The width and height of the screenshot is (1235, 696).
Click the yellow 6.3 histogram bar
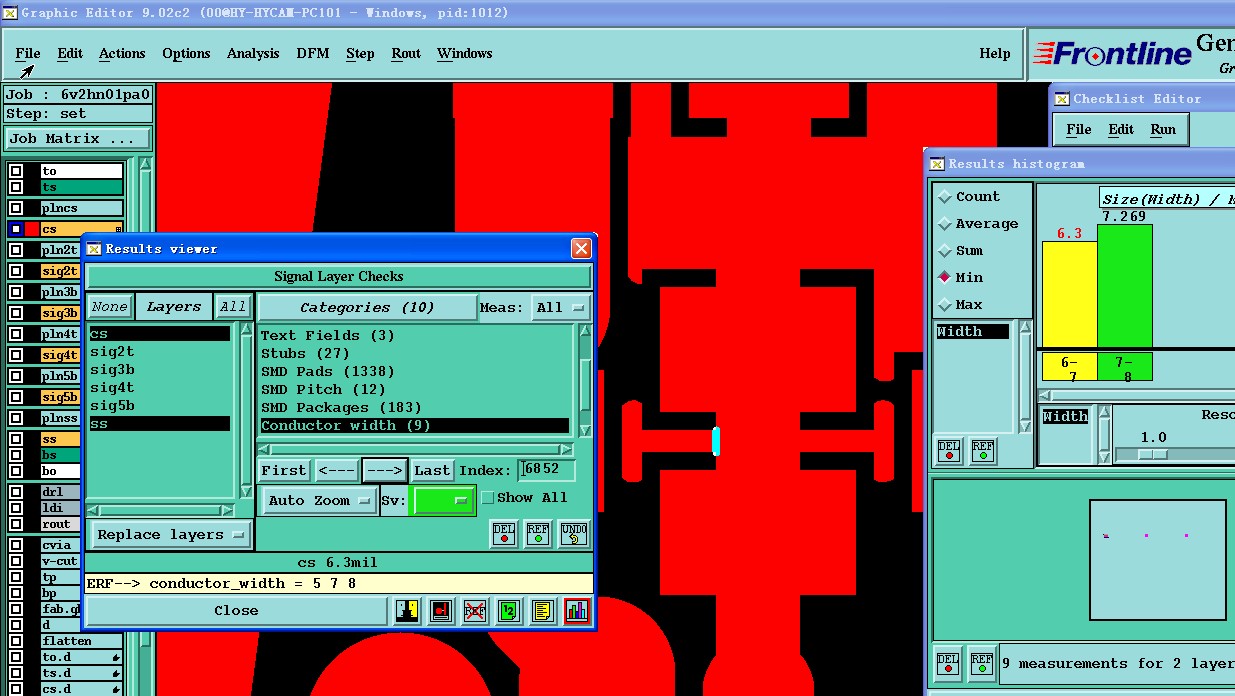click(x=1069, y=294)
